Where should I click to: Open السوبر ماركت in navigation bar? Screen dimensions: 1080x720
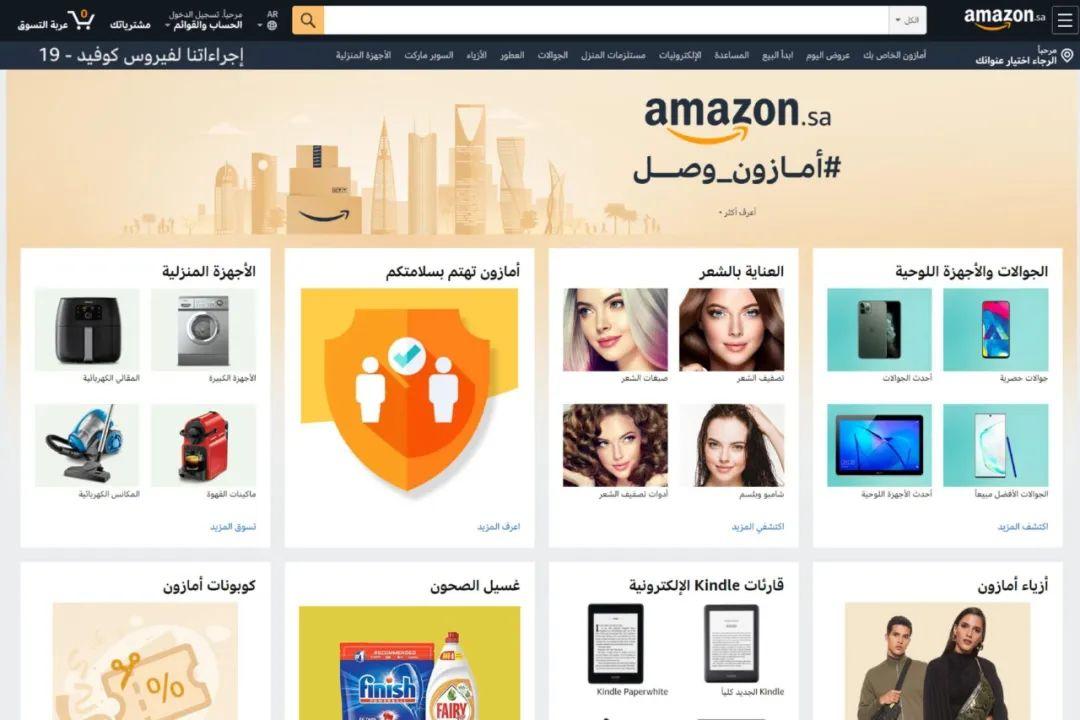428,55
